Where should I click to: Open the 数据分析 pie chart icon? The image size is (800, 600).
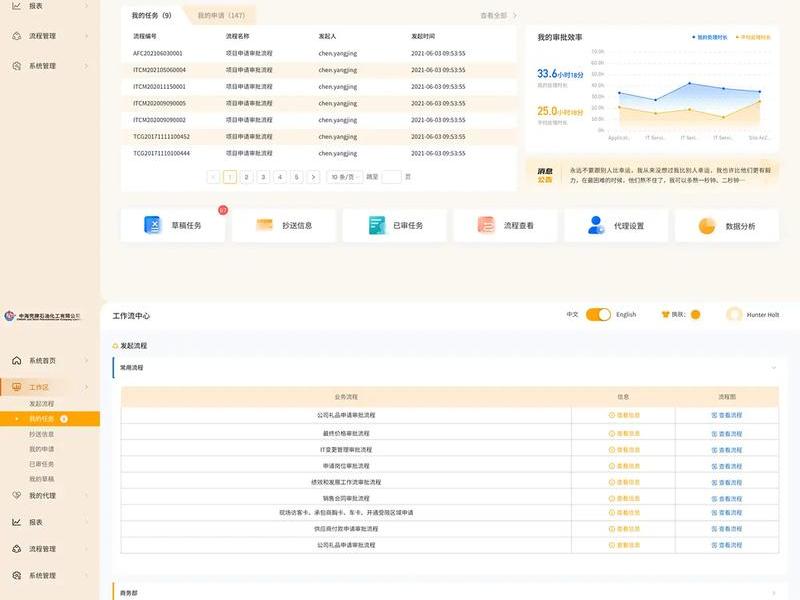[x=707, y=226]
